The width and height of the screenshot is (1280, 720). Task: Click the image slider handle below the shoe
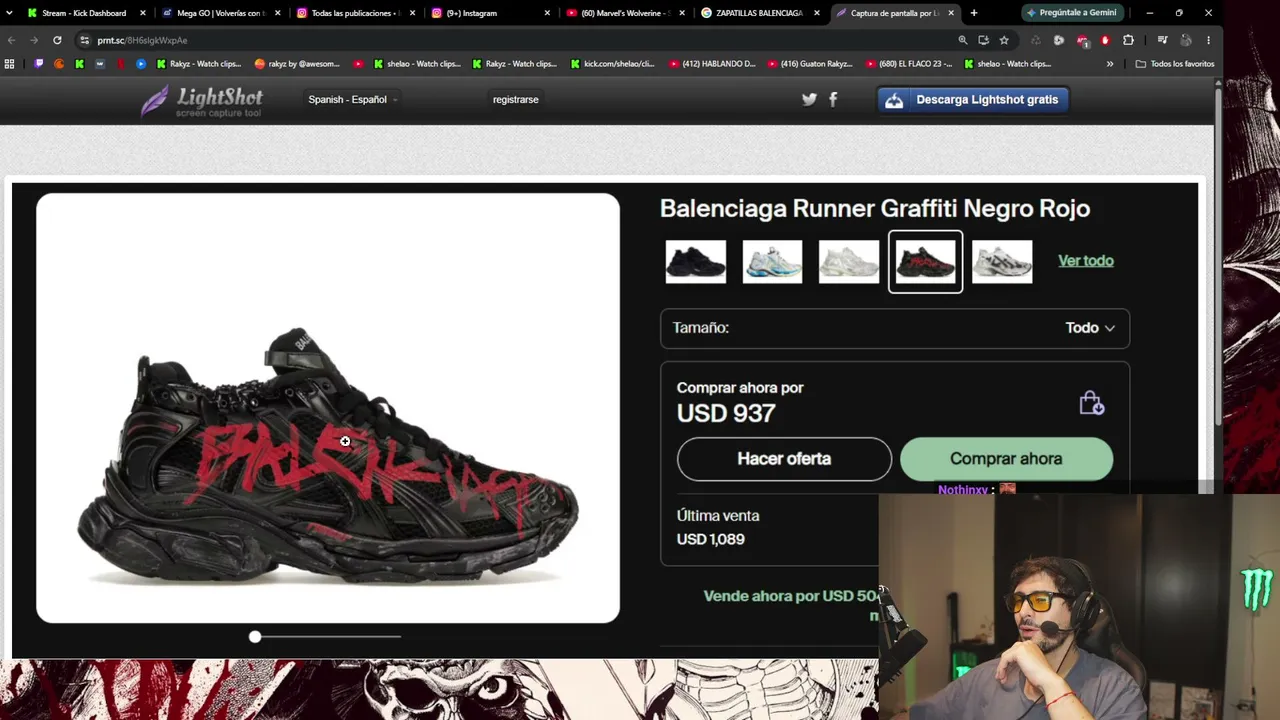pos(255,636)
